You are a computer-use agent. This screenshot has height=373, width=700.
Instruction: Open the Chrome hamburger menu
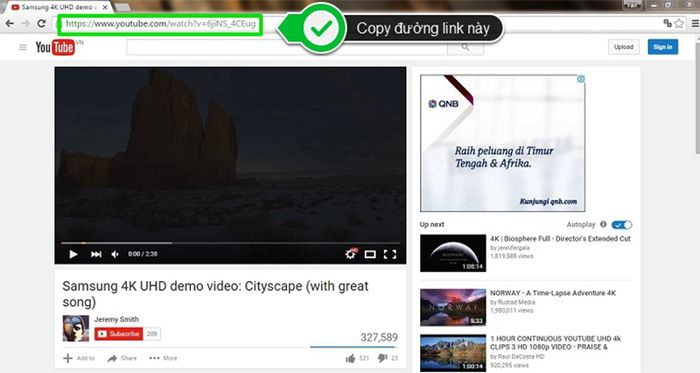[695, 24]
